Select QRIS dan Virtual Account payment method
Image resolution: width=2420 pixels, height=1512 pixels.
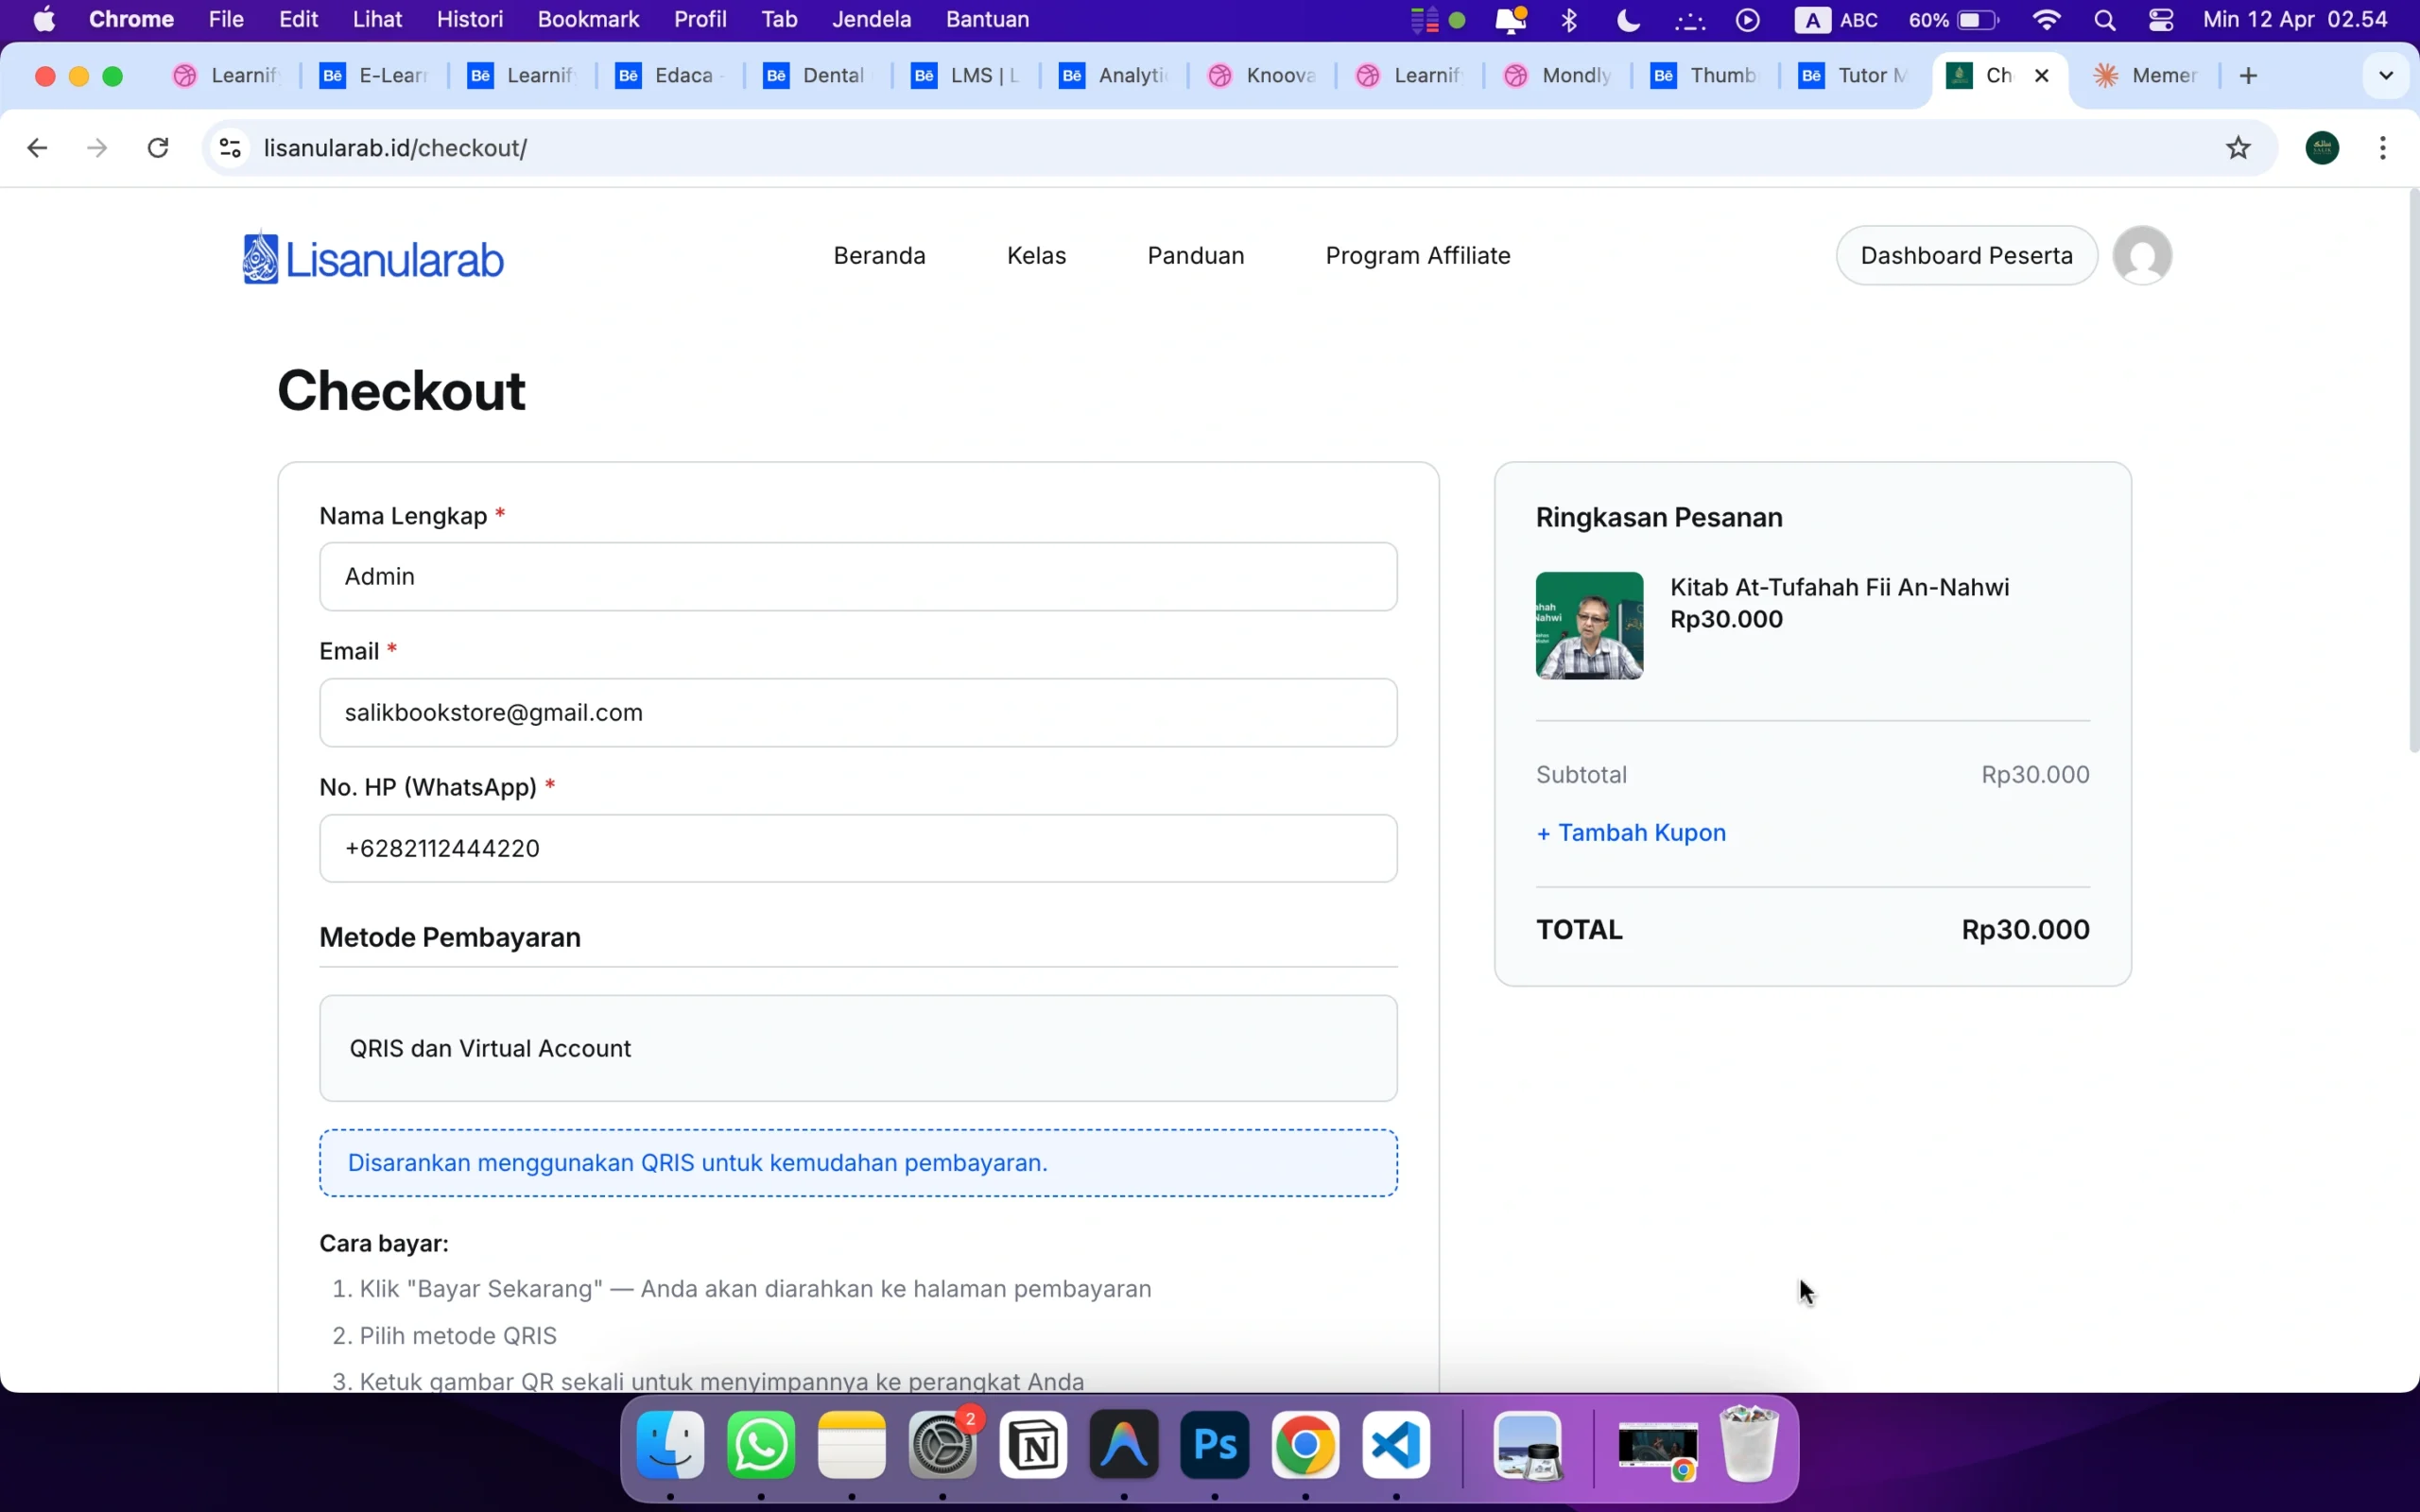coord(857,1048)
